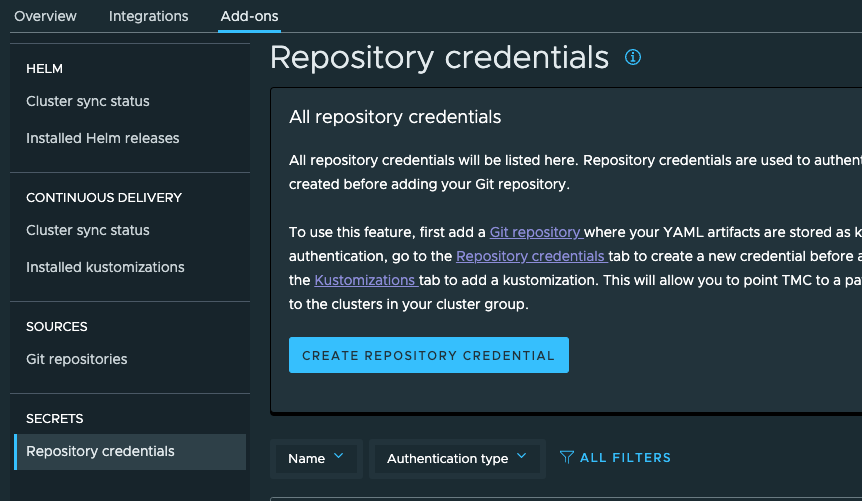The height and width of the screenshot is (501, 862).
Task: Click the HELM section heading
Action: [x=45, y=69]
